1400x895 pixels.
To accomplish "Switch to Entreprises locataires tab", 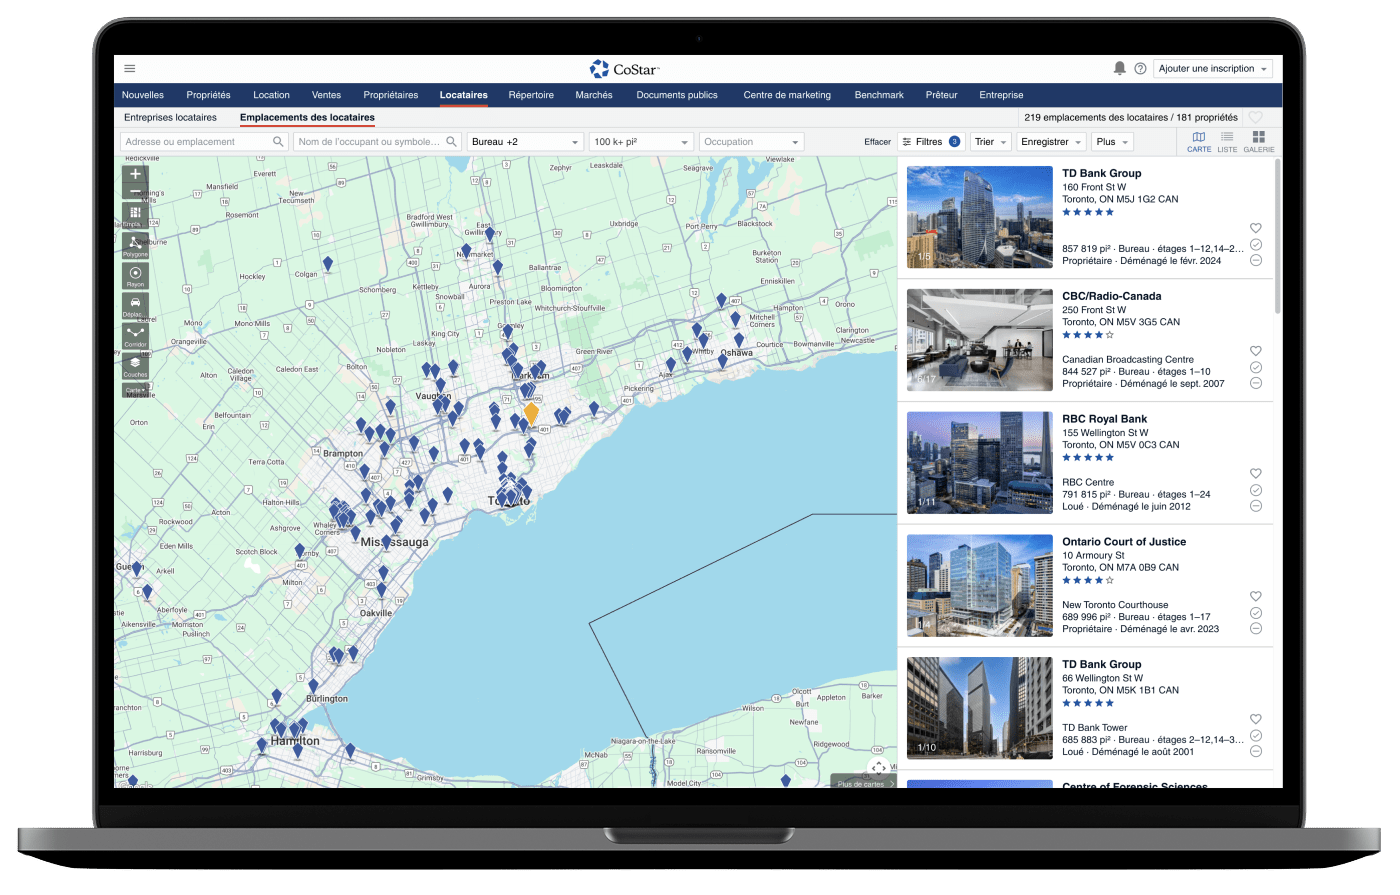I will click(x=170, y=118).
